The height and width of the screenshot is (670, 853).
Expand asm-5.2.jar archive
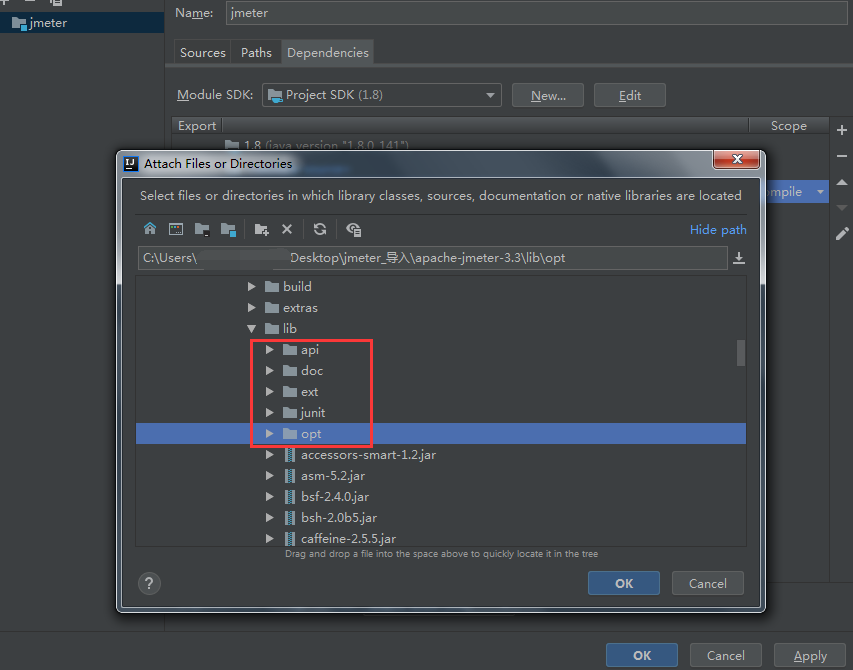point(269,475)
